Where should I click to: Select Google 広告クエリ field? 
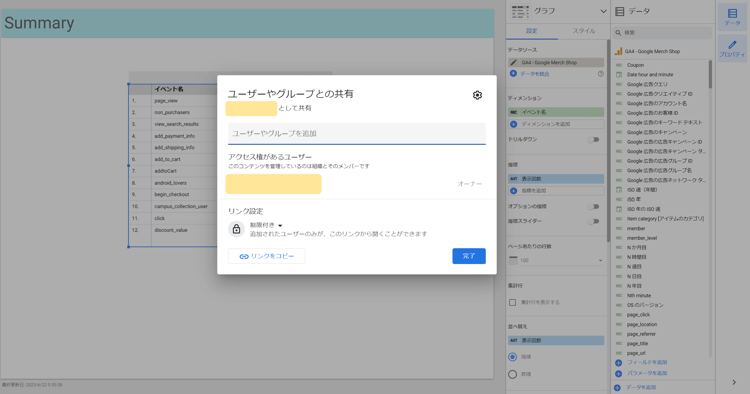click(x=647, y=84)
